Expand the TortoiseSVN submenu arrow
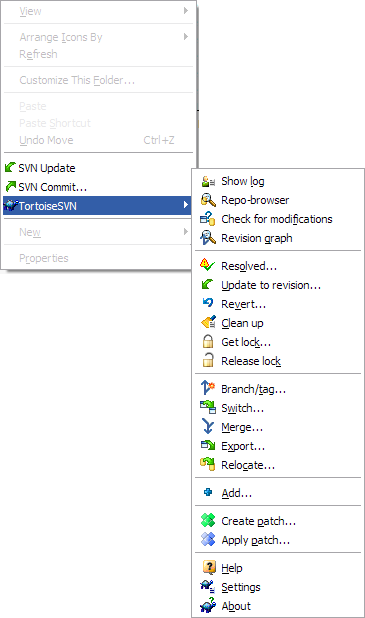 (185, 205)
